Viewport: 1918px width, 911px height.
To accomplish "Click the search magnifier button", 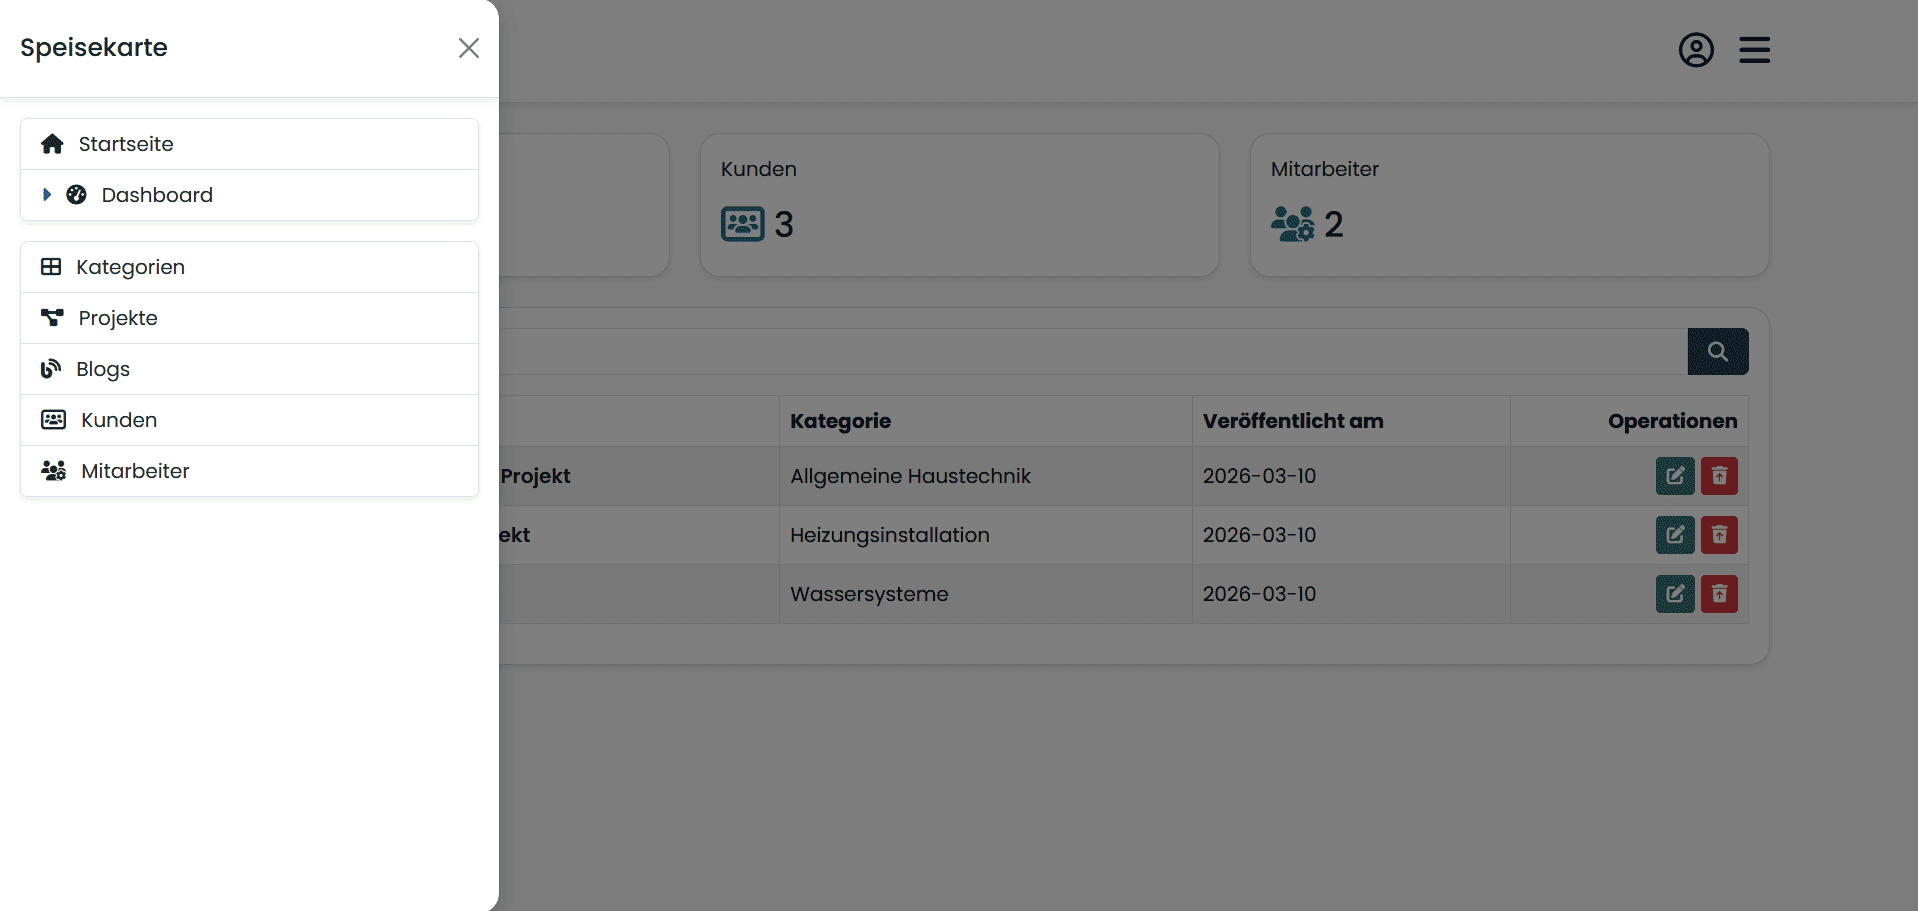I will coord(1717,352).
